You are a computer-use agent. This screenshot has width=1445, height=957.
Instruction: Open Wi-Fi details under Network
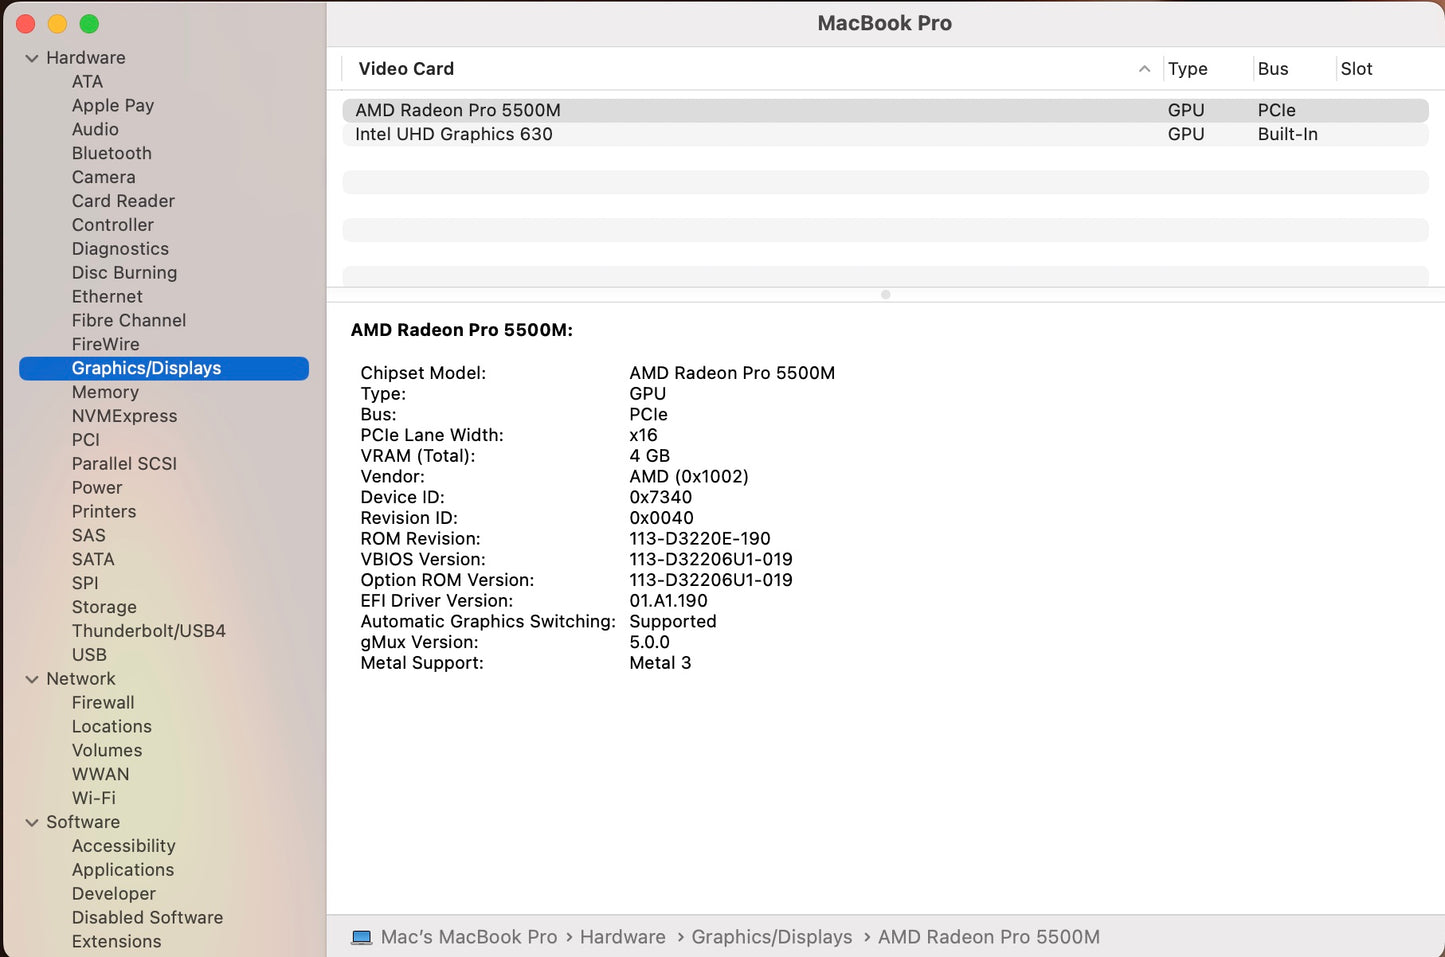pos(93,797)
